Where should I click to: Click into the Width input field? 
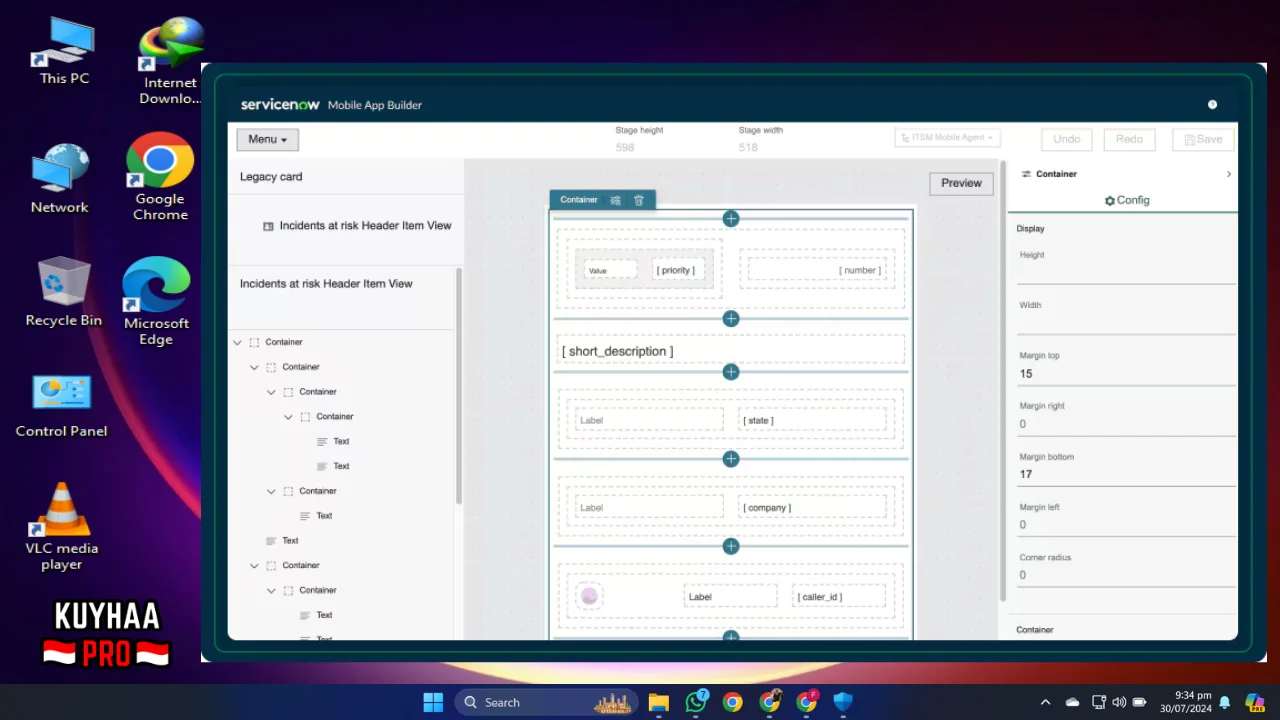click(1126, 323)
